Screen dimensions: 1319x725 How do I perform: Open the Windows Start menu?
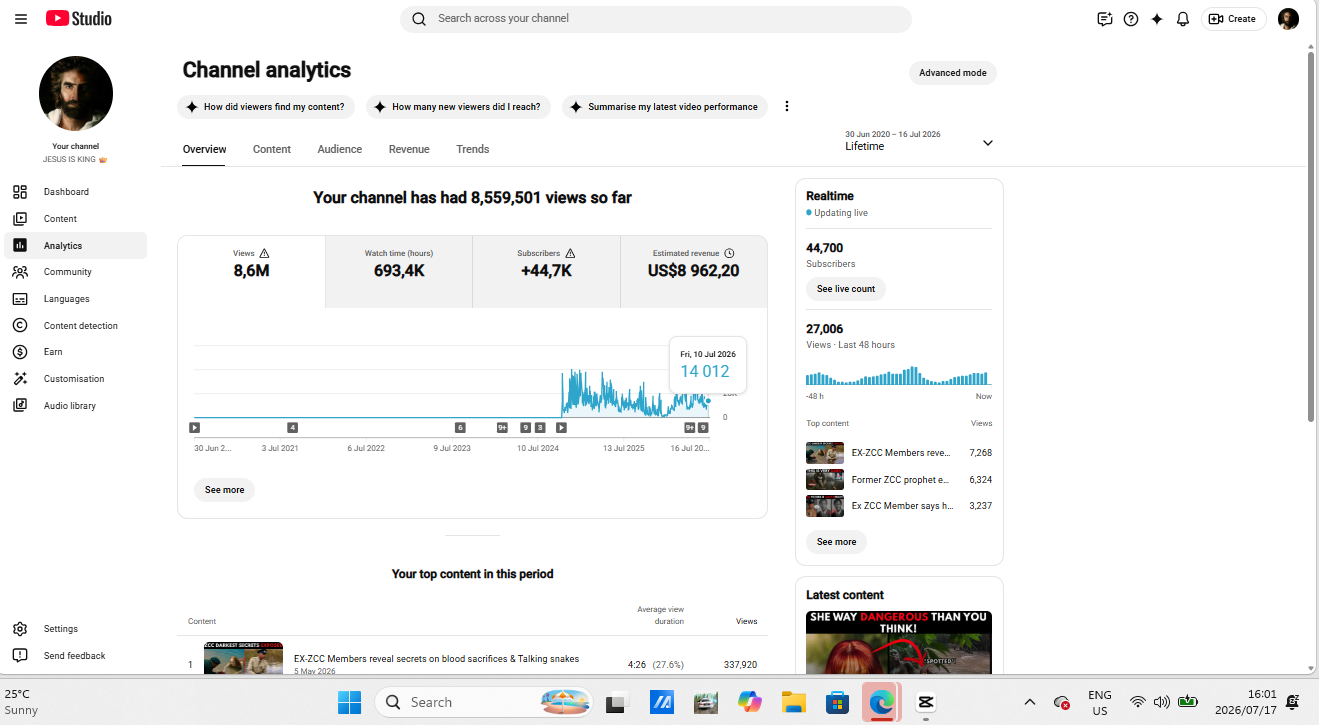point(349,703)
